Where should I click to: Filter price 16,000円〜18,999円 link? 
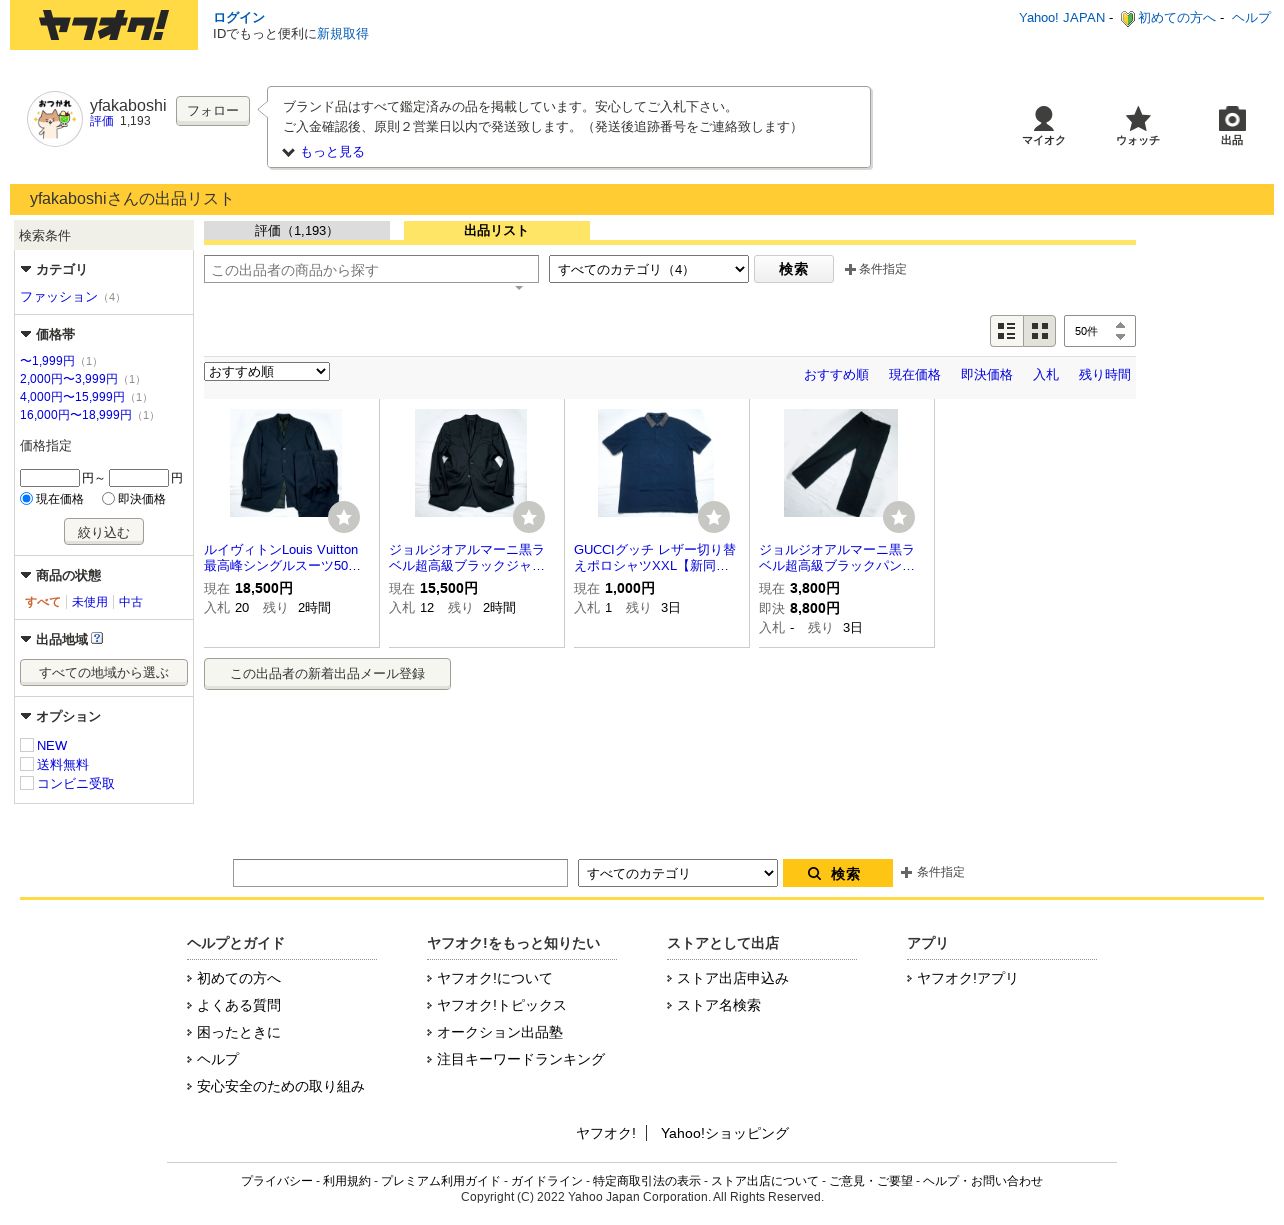point(76,415)
